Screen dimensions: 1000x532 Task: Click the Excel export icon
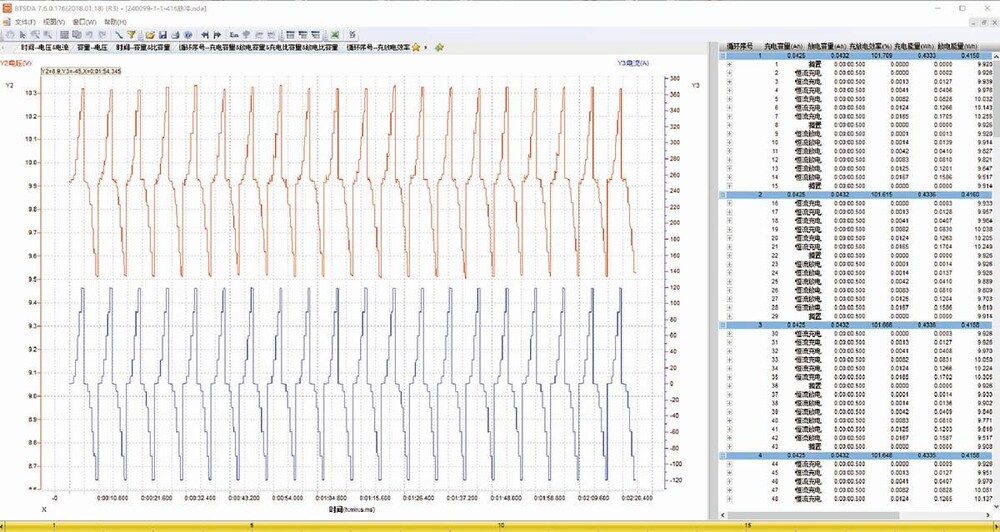point(334,34)
